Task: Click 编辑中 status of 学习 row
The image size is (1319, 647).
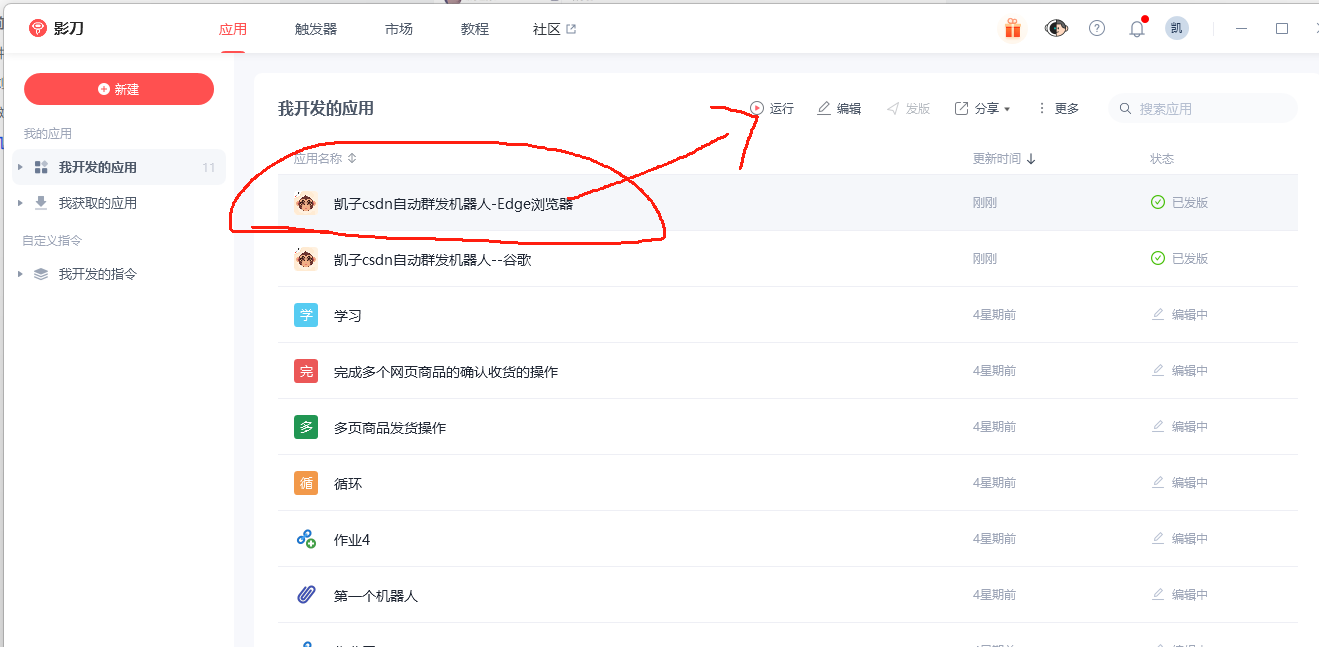Action: click(1180, 314)
